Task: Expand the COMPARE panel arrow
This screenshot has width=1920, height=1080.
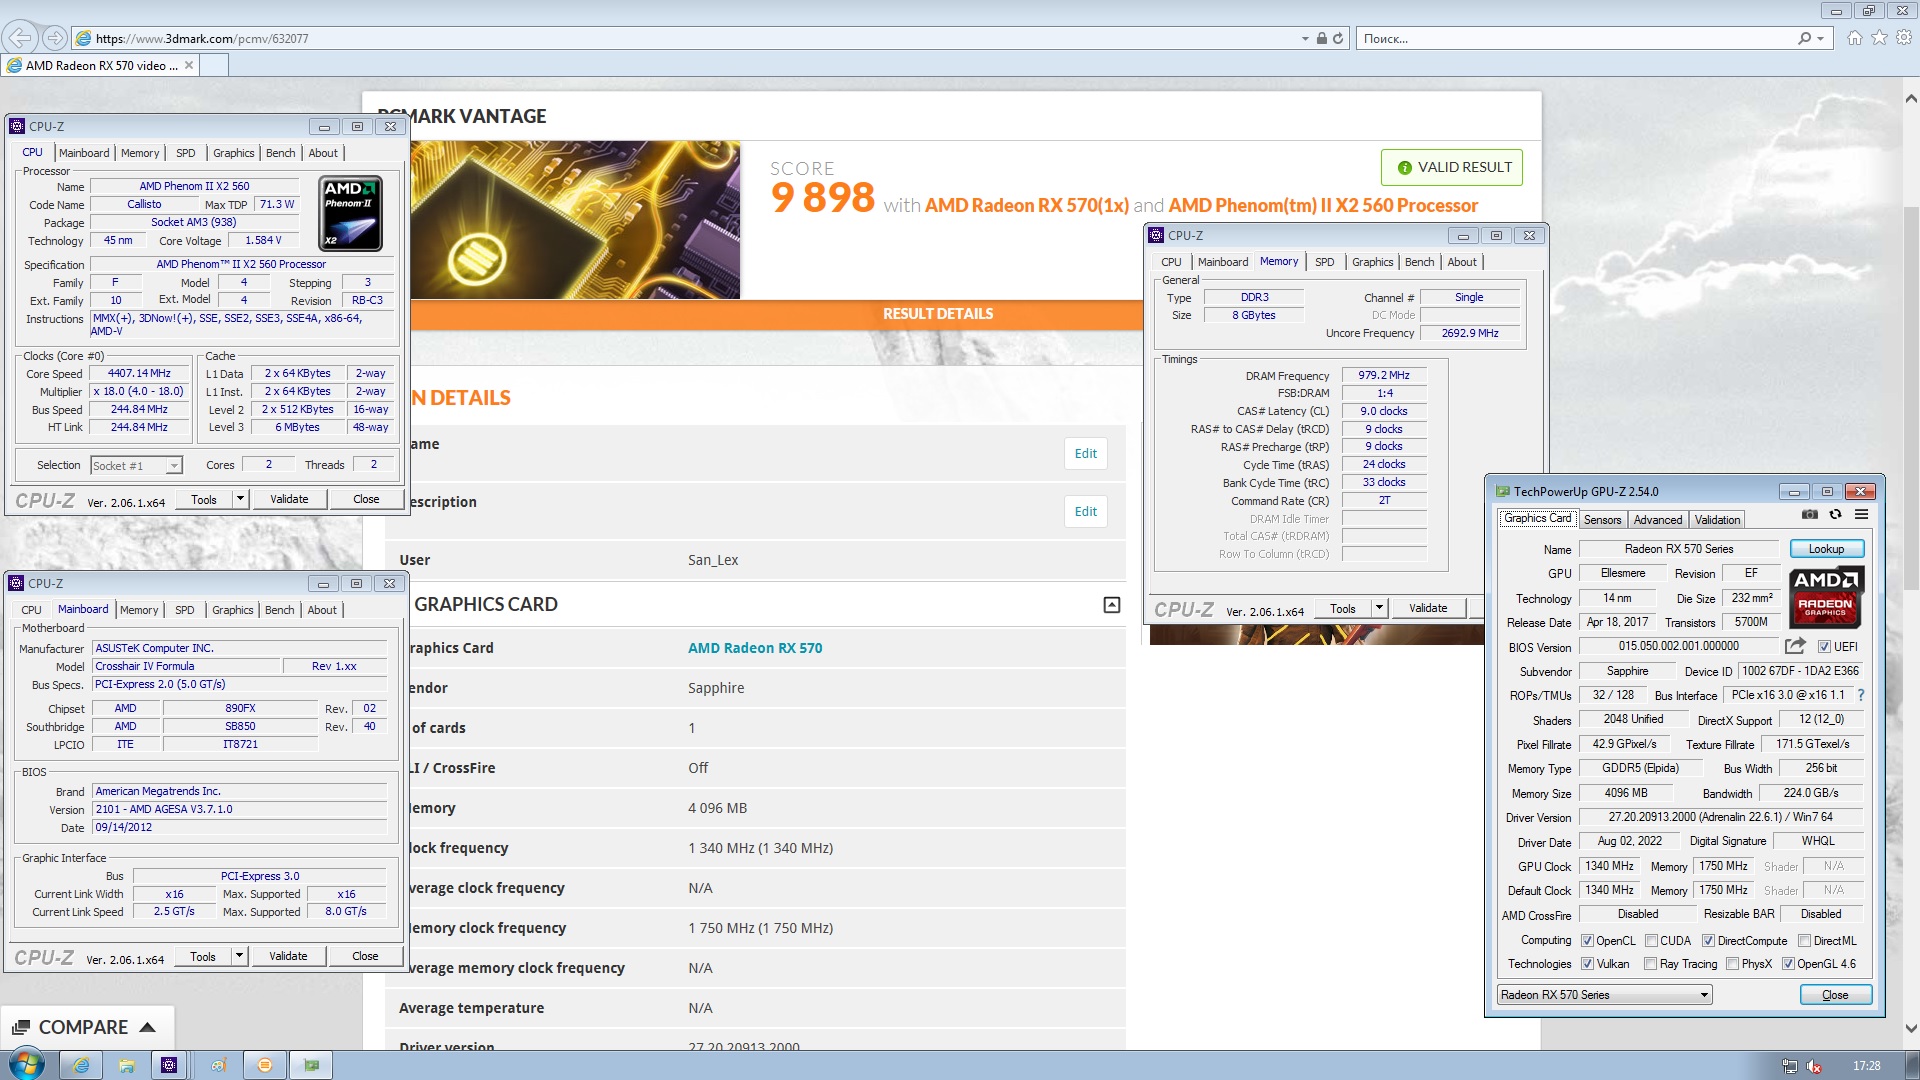Action: (x=148, y=1027)
